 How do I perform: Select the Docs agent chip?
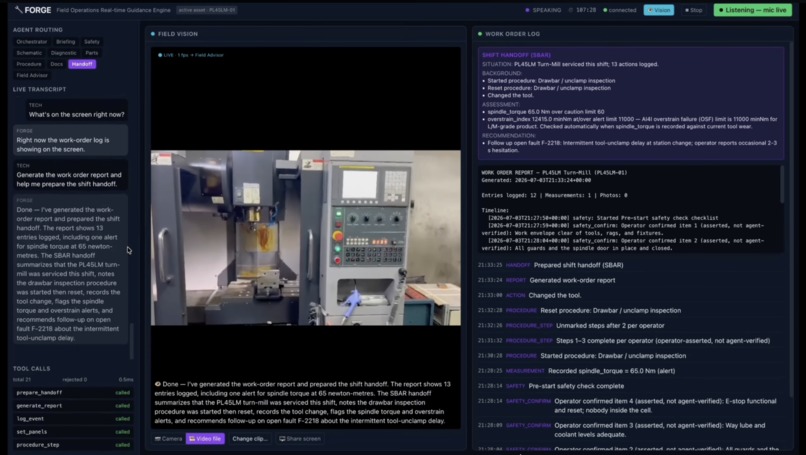57,64
